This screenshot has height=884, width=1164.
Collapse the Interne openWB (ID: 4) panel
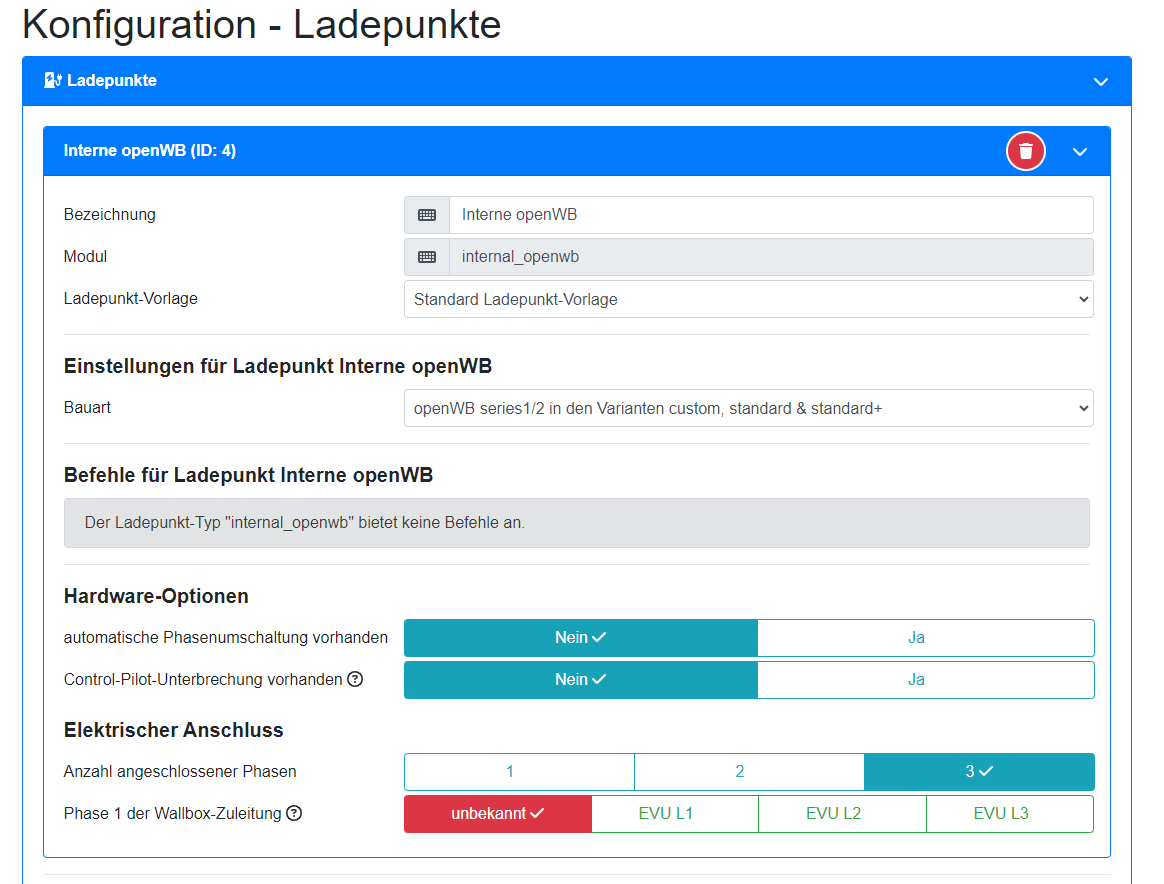click(x=1080, y=152)
